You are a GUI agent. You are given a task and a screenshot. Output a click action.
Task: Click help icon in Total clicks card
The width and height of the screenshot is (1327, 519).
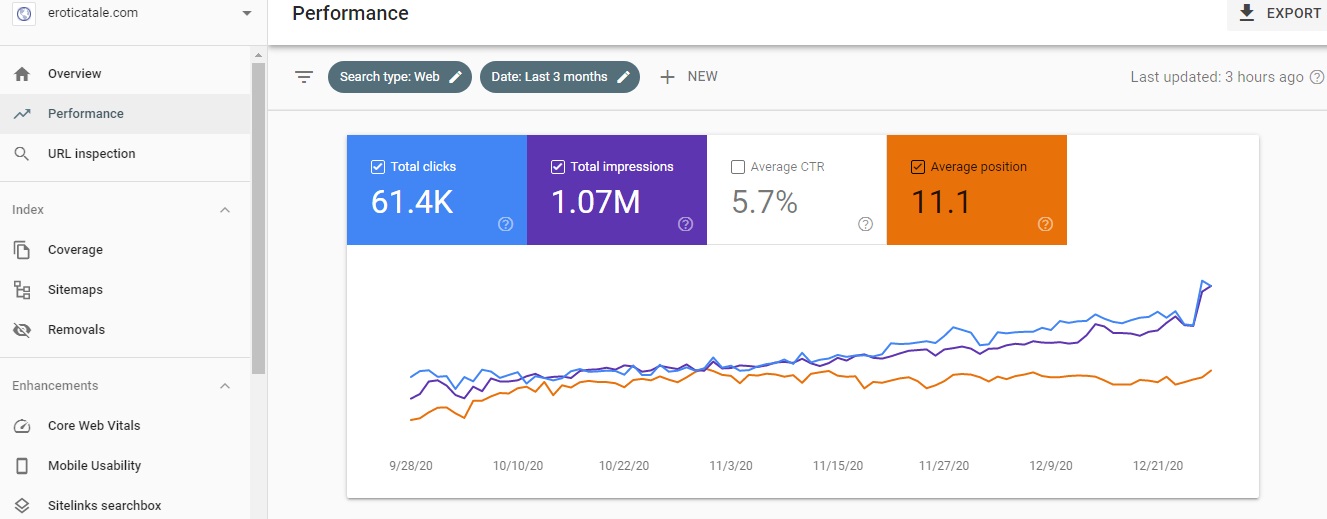[505, 224]
